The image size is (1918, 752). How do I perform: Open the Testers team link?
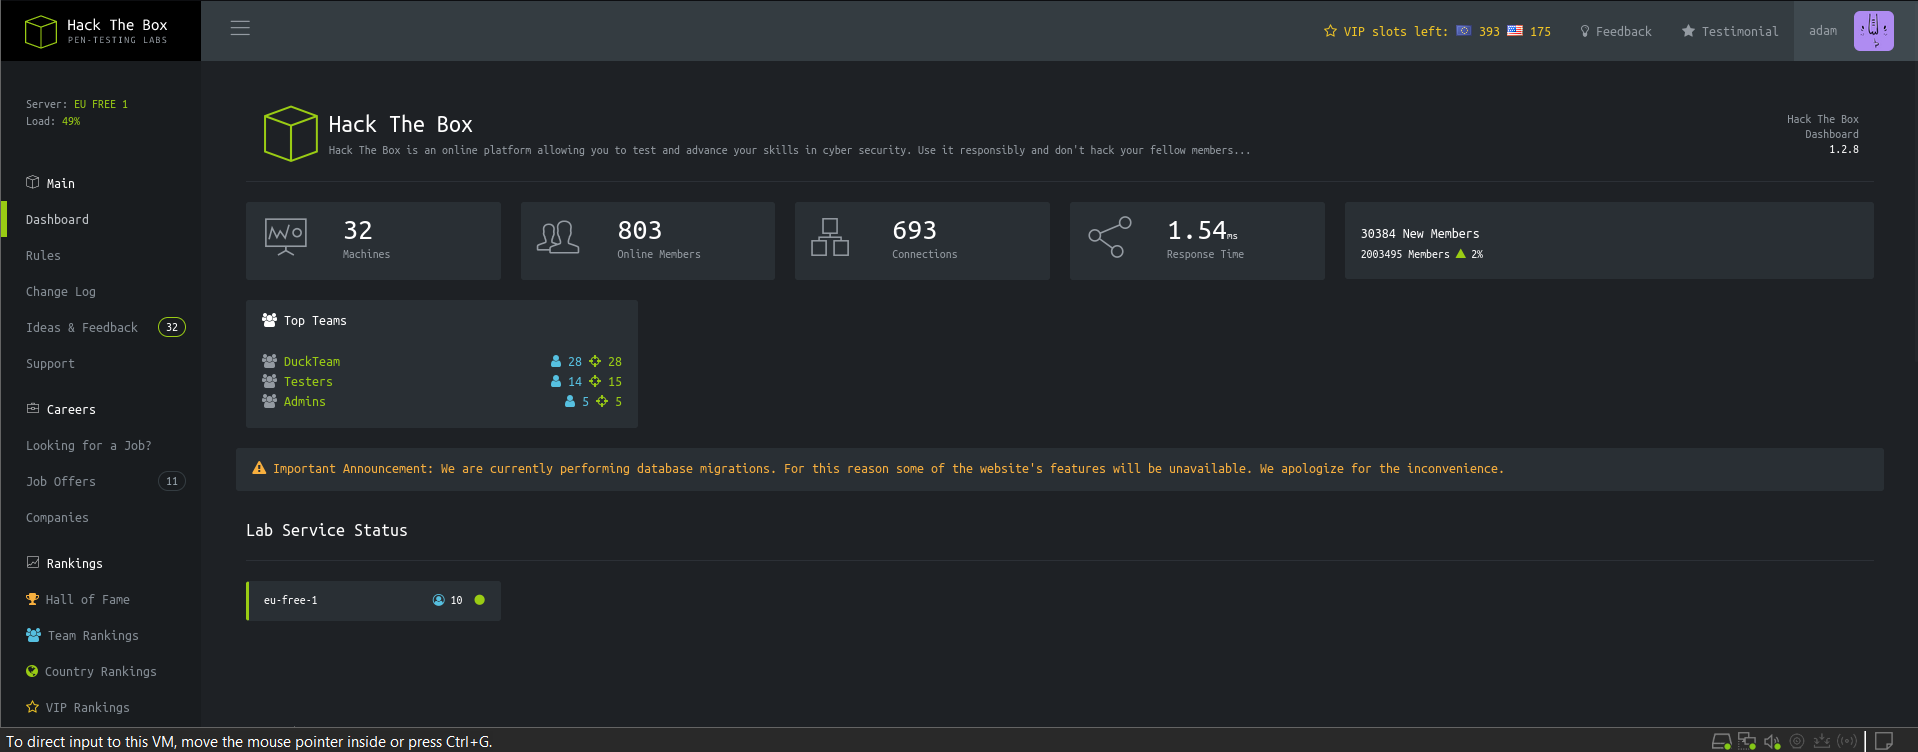308,381
